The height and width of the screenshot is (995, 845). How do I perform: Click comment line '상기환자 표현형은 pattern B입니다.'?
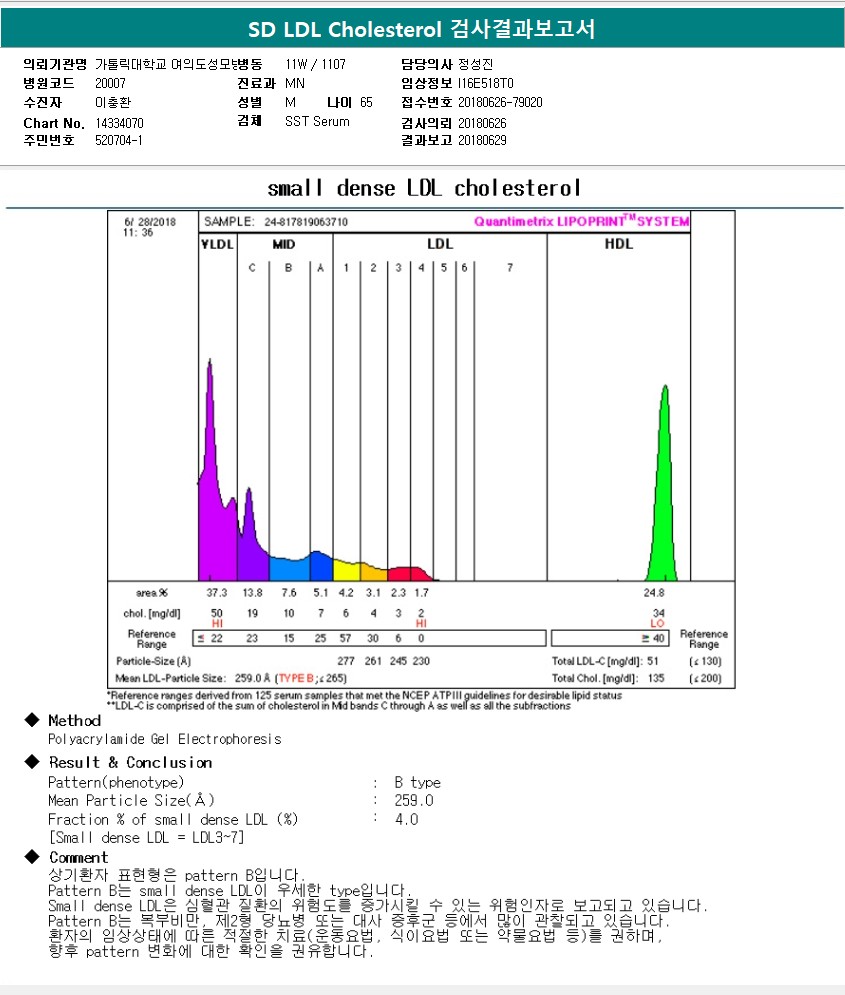tap(177, 876)
